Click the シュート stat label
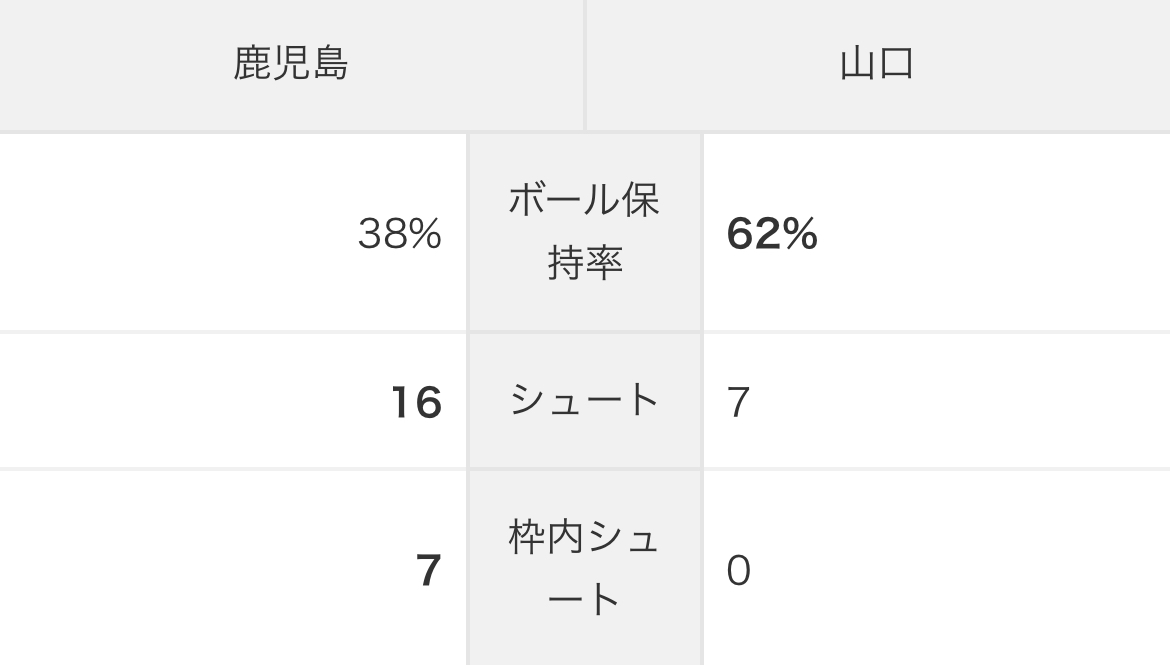 pos(585,401)
